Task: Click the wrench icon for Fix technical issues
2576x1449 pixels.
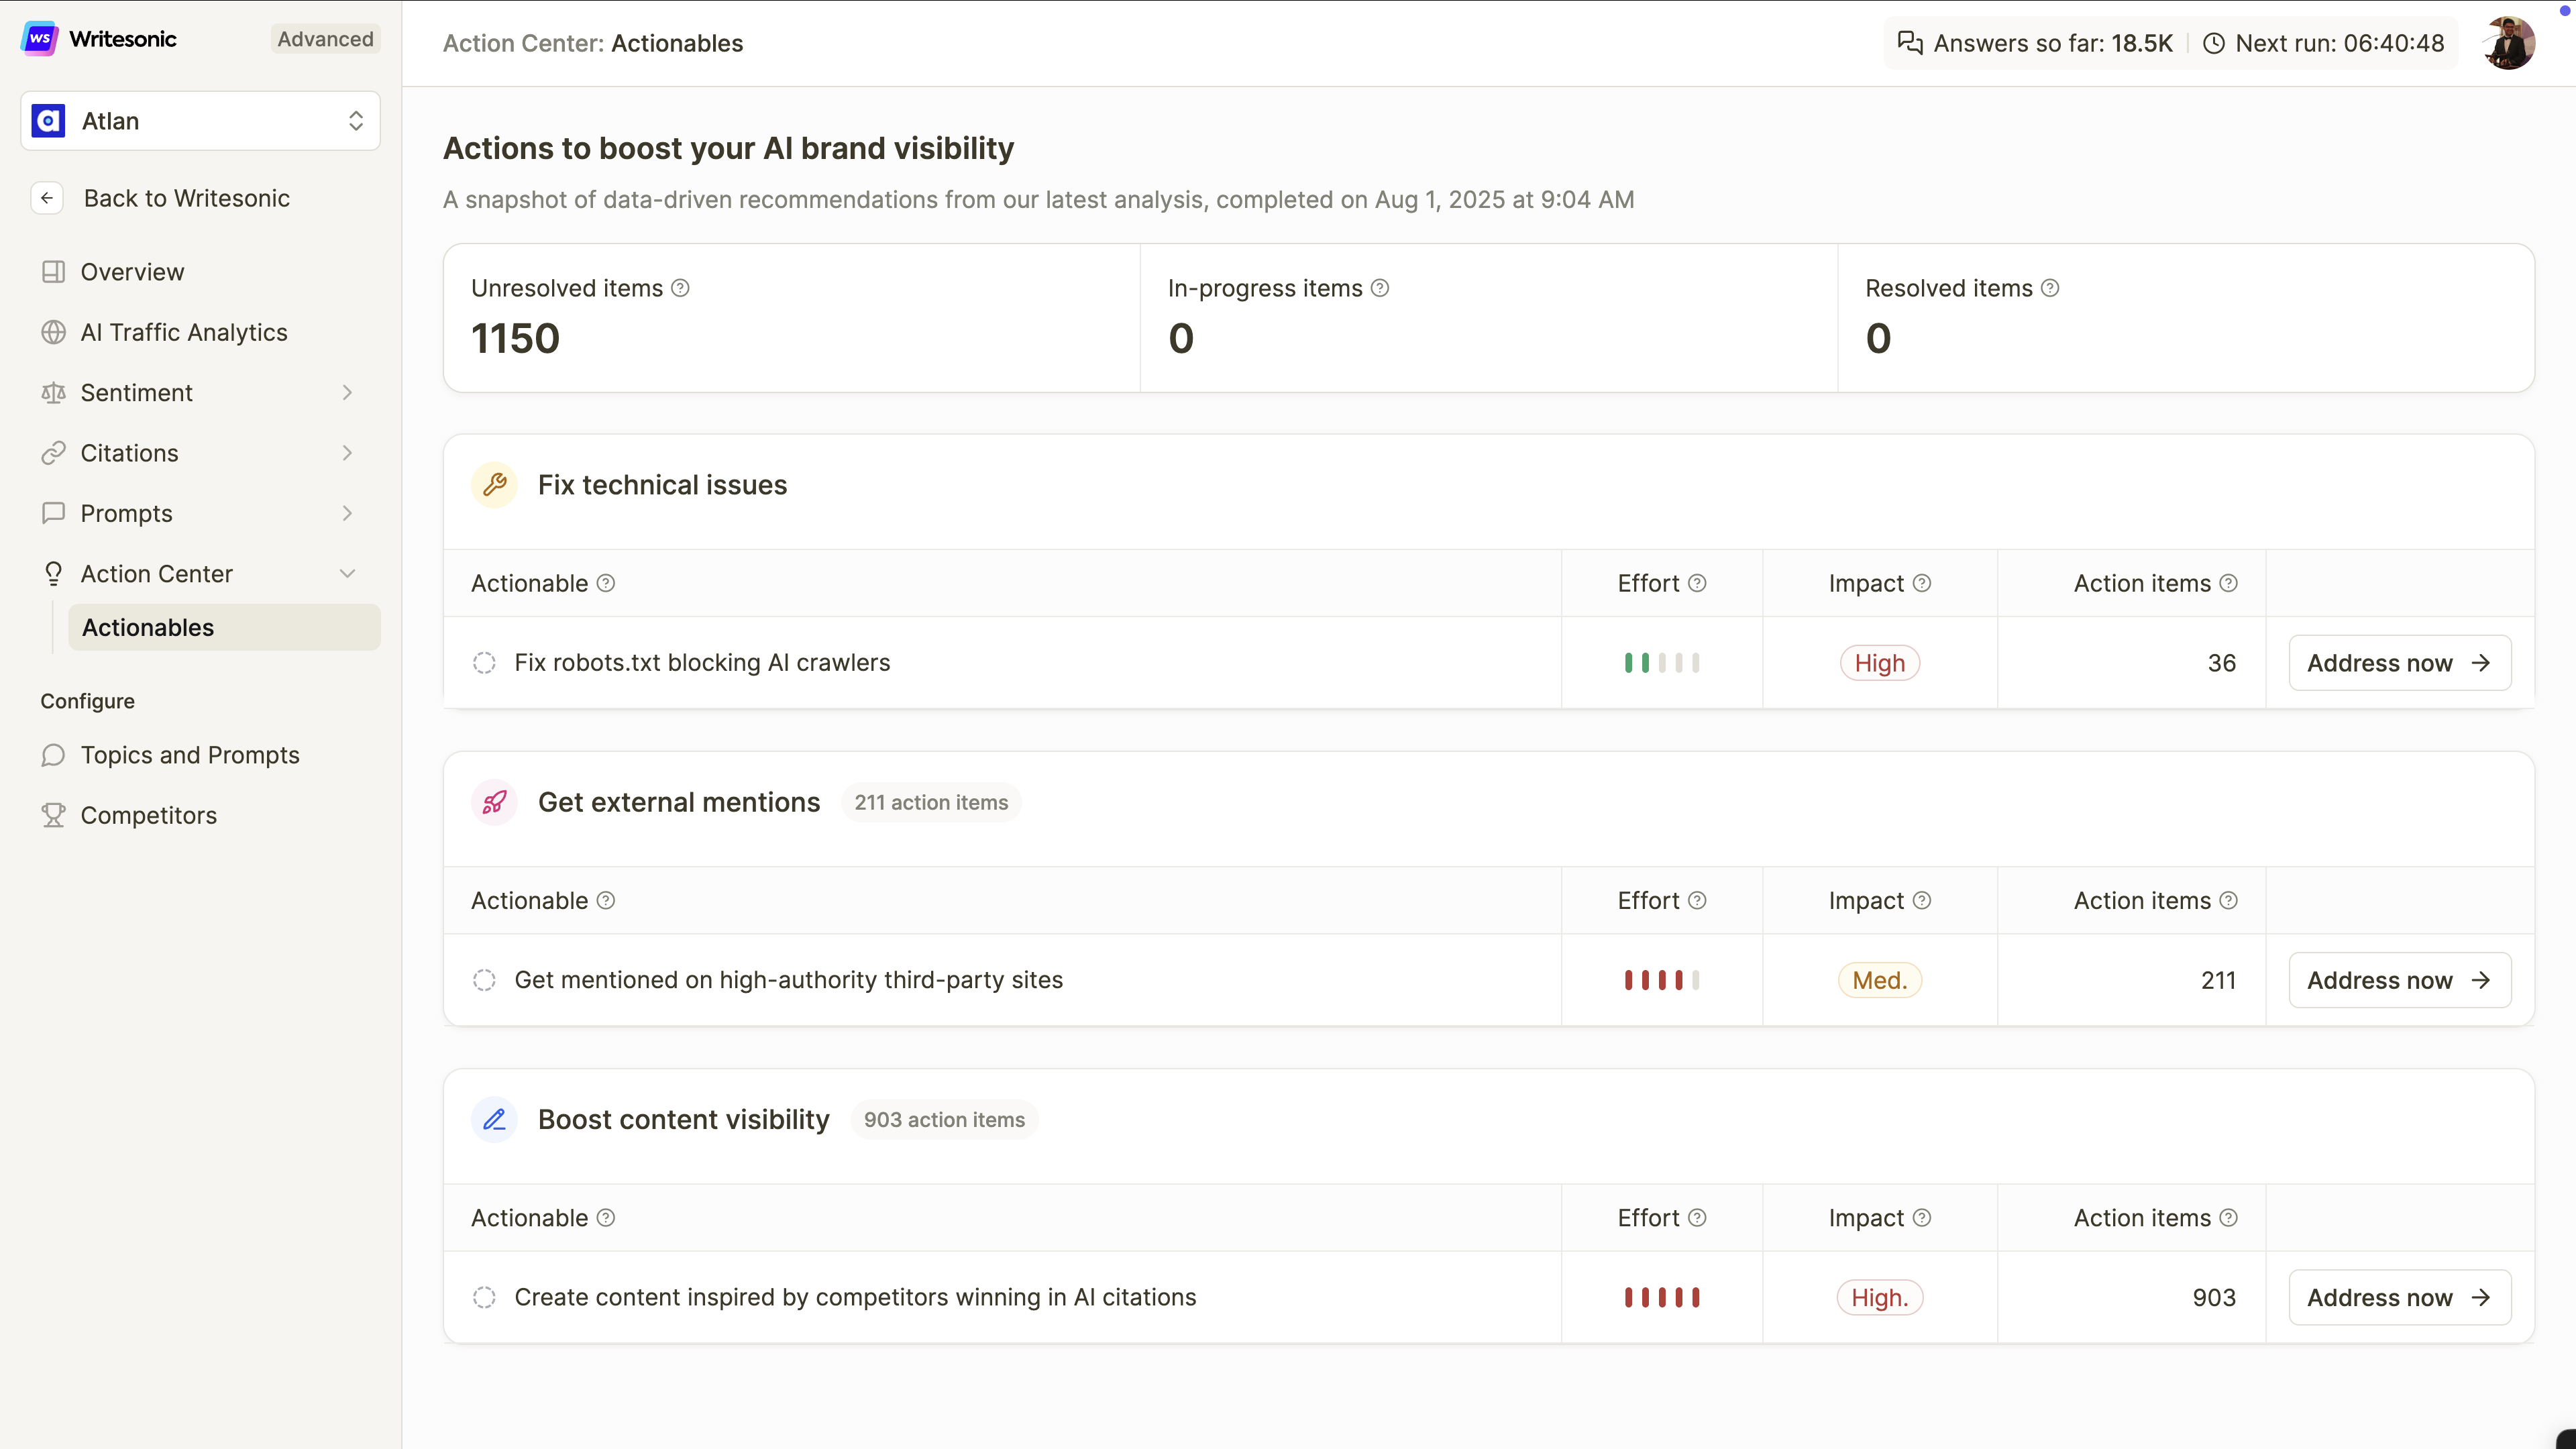Action: click(494, 485)
